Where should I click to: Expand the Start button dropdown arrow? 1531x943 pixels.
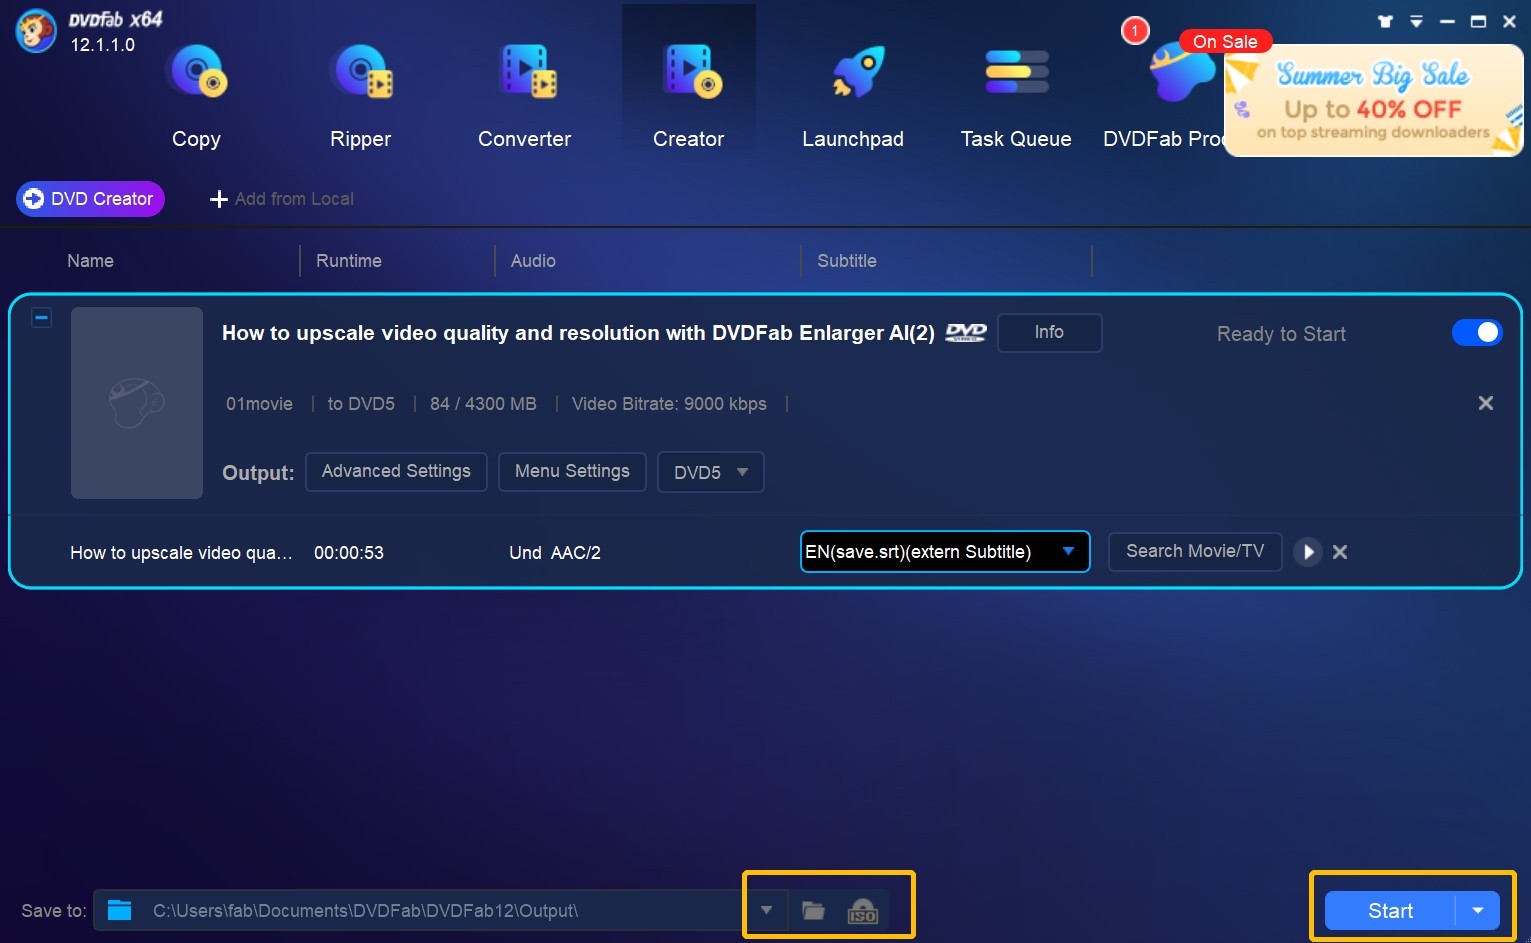1478,911
